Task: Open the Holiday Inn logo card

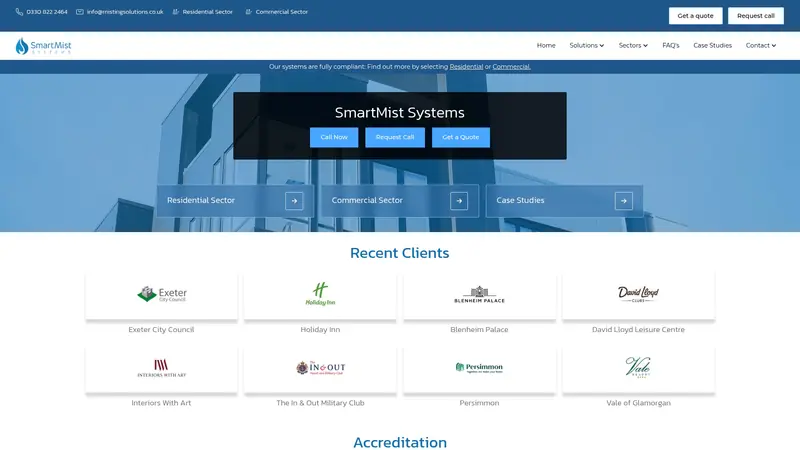Action: [320, 295]
